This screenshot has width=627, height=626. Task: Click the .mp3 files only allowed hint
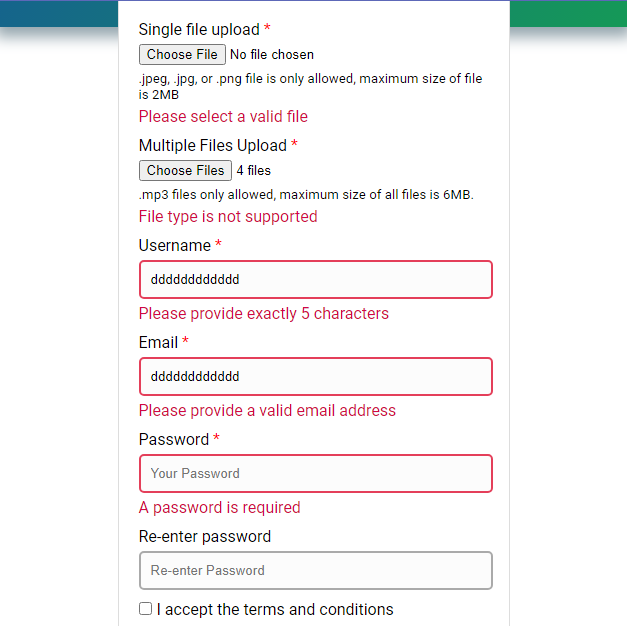(x=306, y=195)
